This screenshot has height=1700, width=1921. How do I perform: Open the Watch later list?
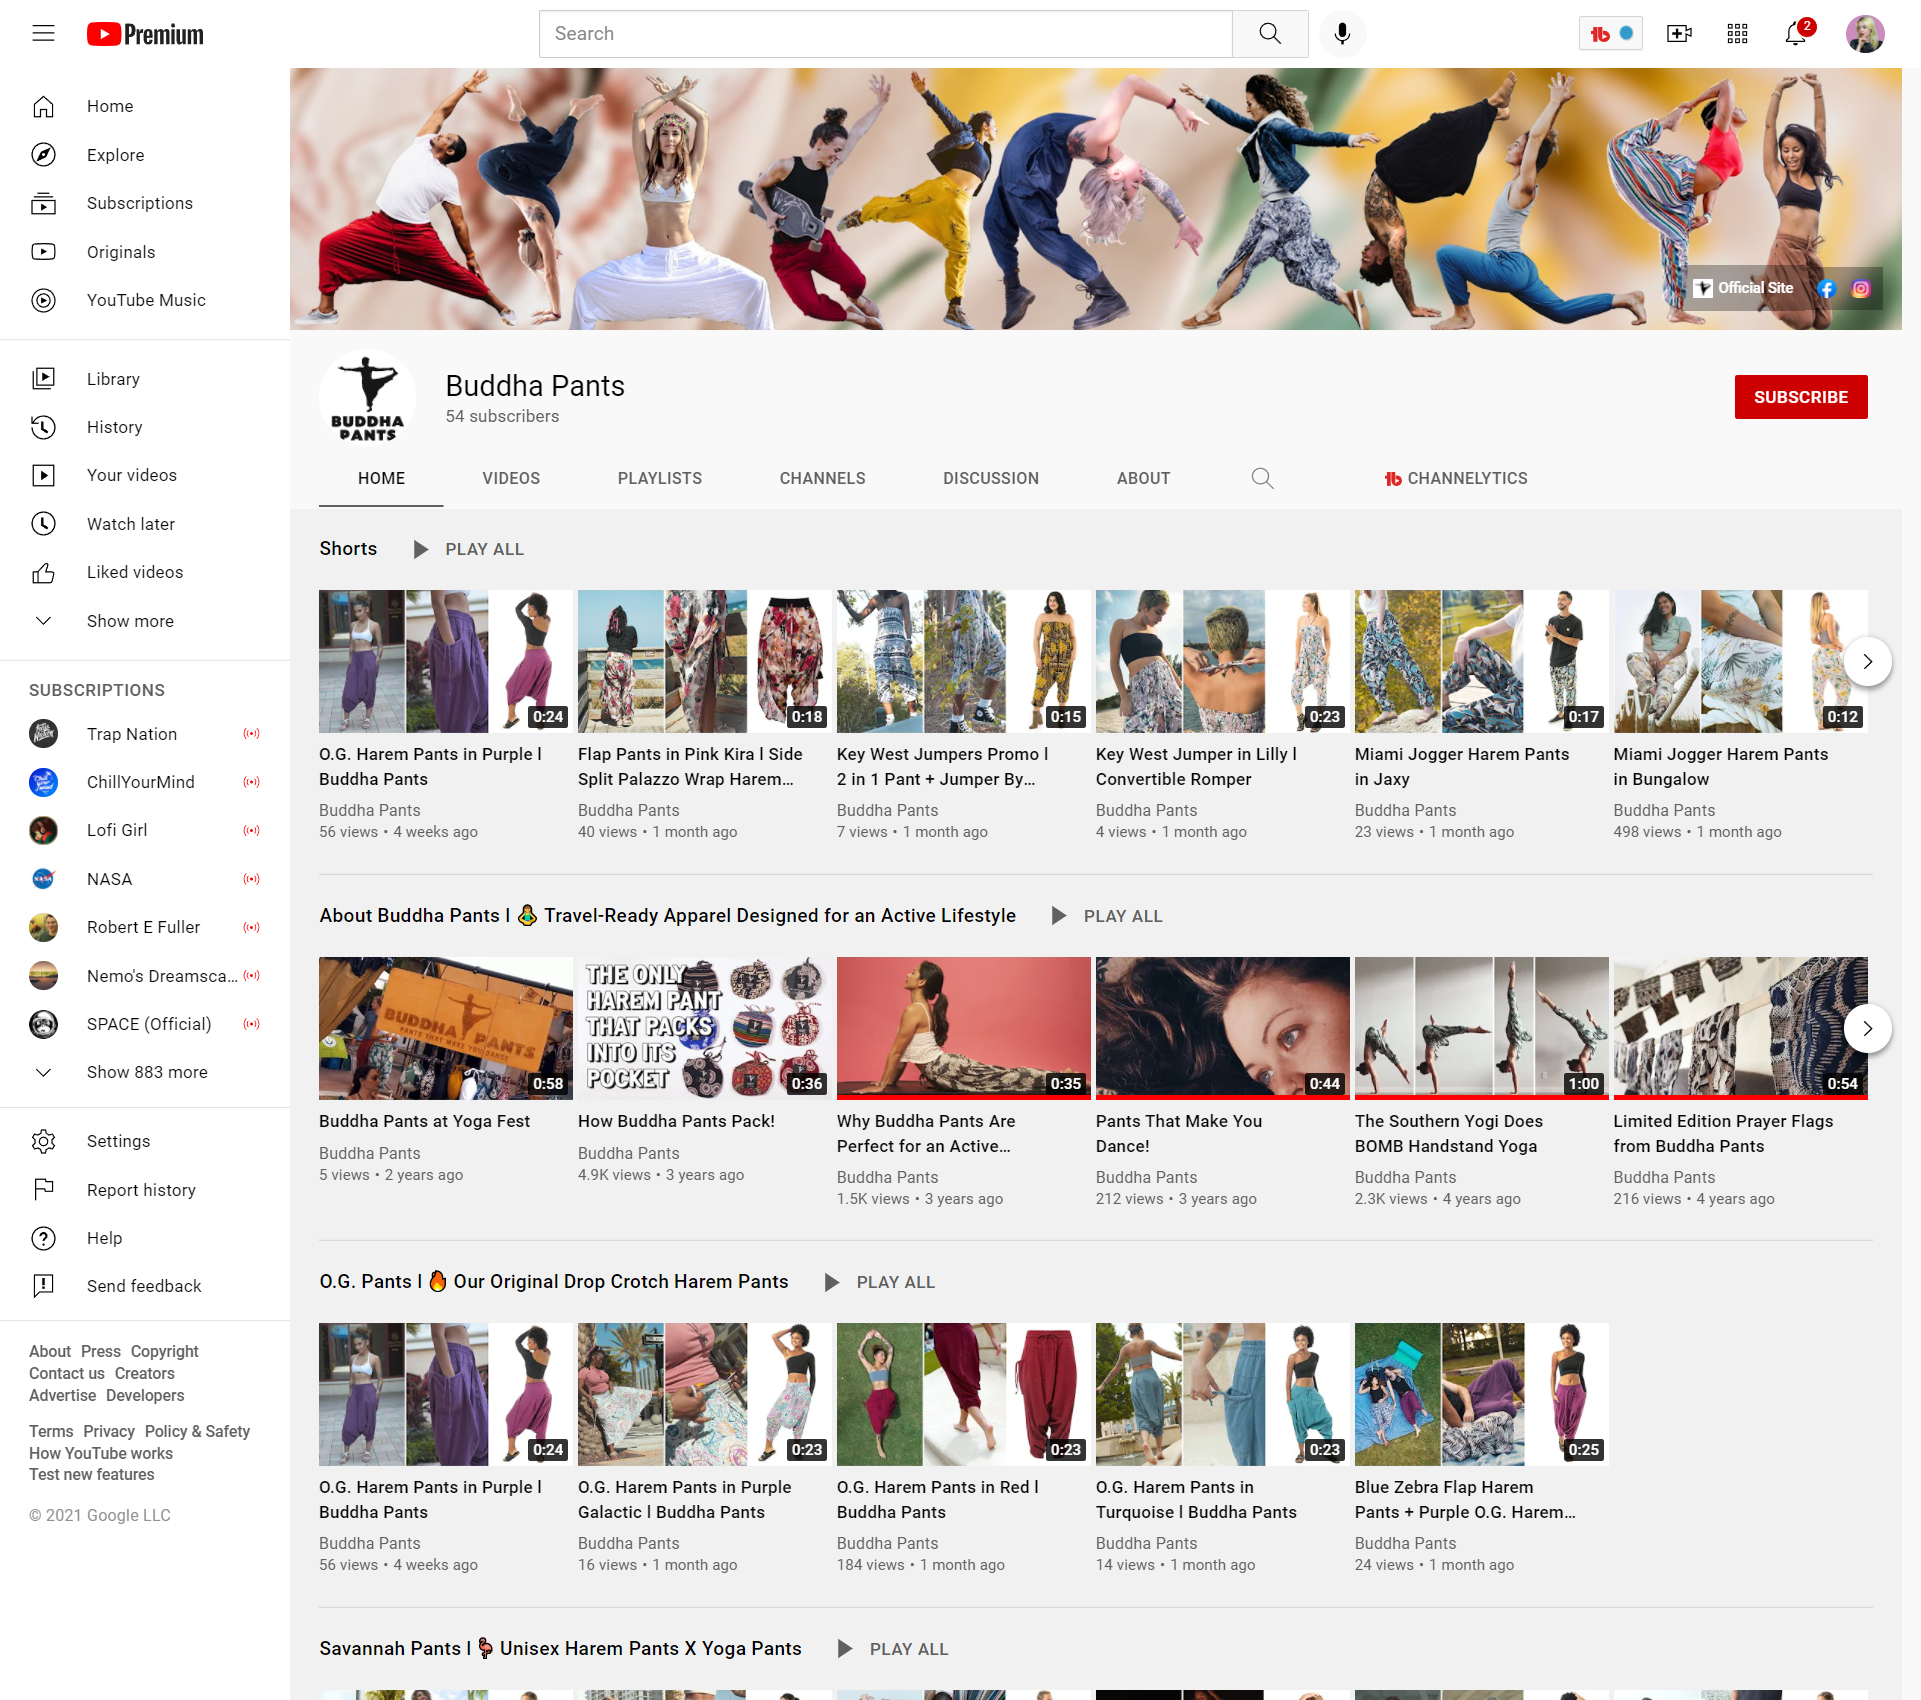145,524
